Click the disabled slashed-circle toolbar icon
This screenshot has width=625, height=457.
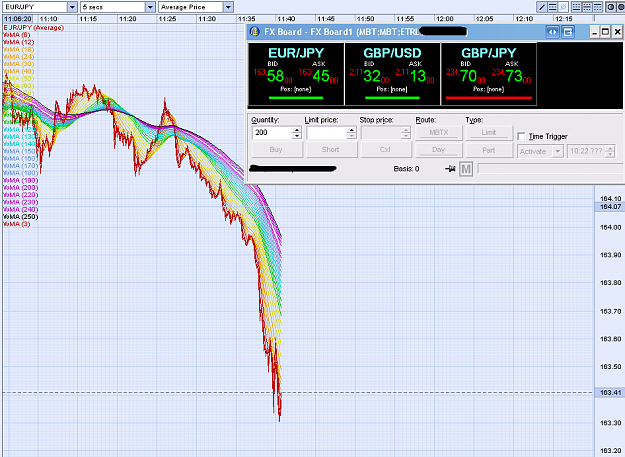click(563, 7)
